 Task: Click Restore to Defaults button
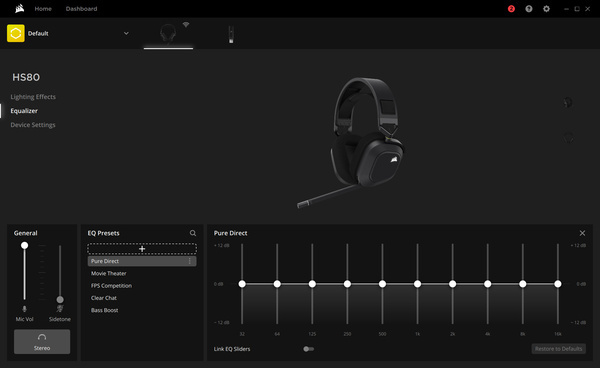(x=559, y=348)
